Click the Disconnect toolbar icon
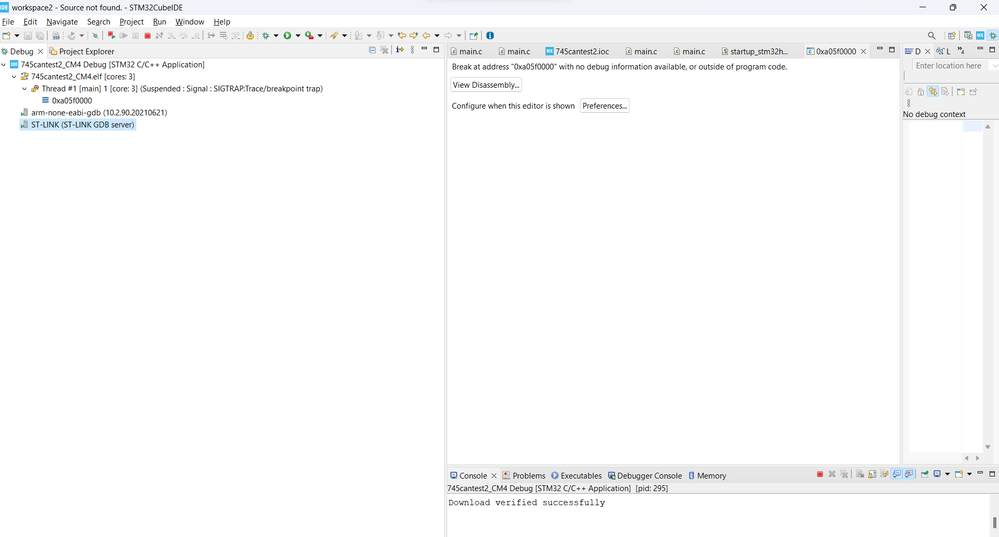Viewport: 999px width, 537px height. [x=159, y=36]
